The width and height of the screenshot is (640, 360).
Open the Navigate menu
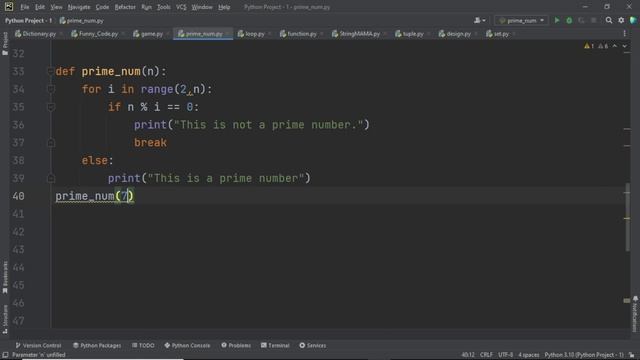click(79, 7)
